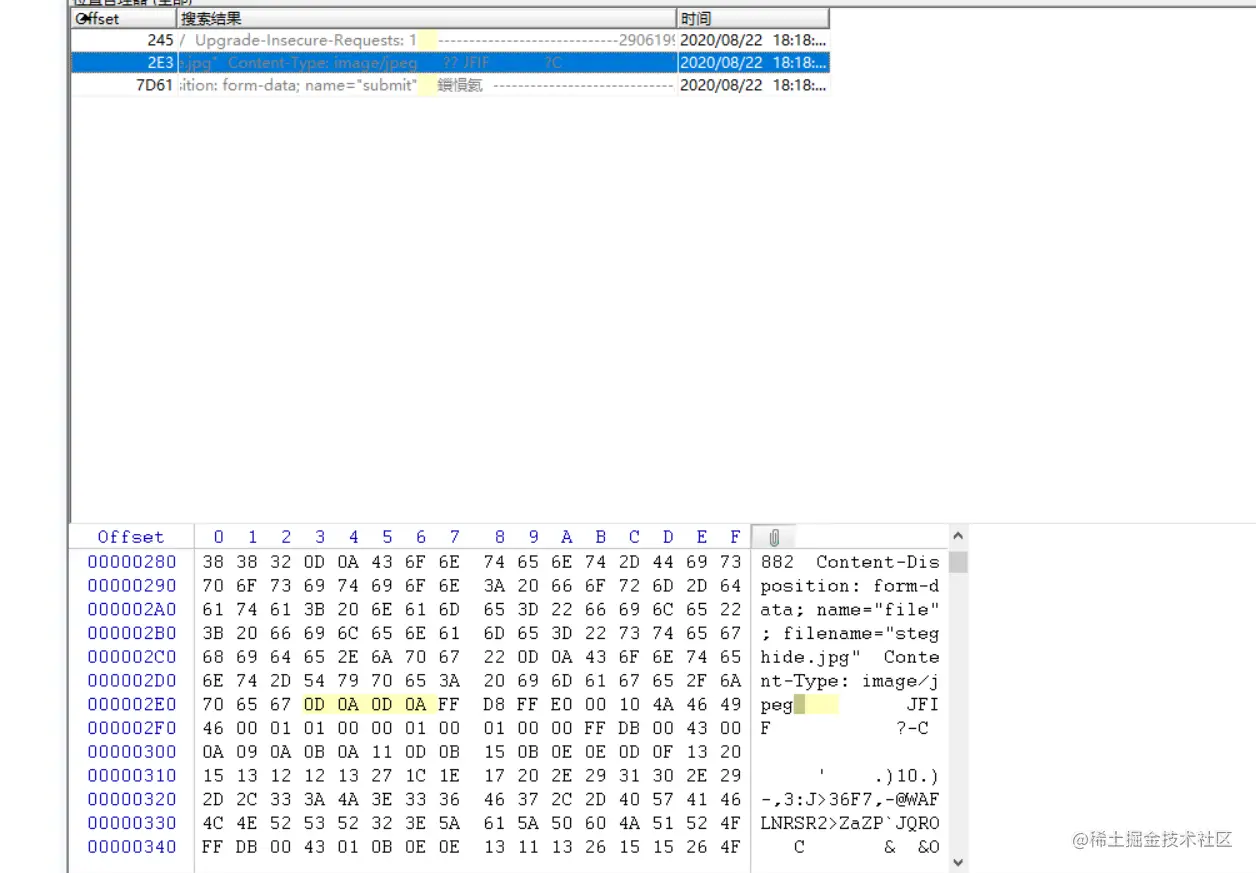Screen dimensions: 1256x873
Task: Click offset row 000002A0
Action: [x=131, y=610]
